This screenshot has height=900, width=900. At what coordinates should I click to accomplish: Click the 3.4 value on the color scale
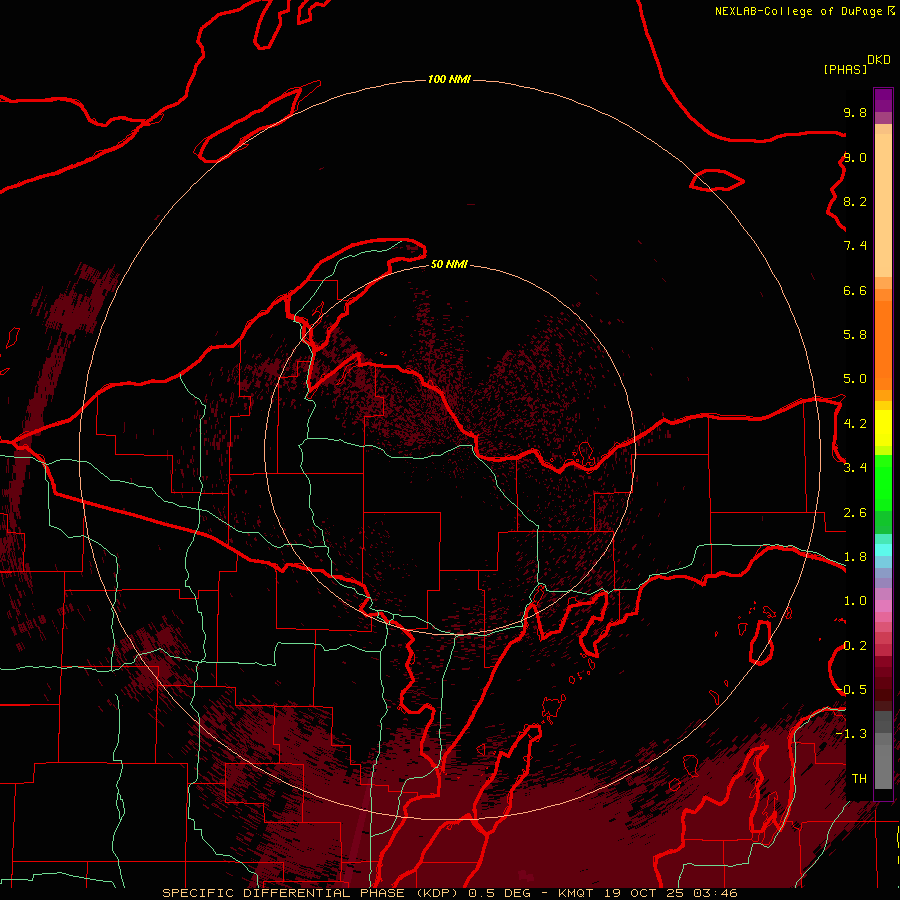click(x=855, y=468)
